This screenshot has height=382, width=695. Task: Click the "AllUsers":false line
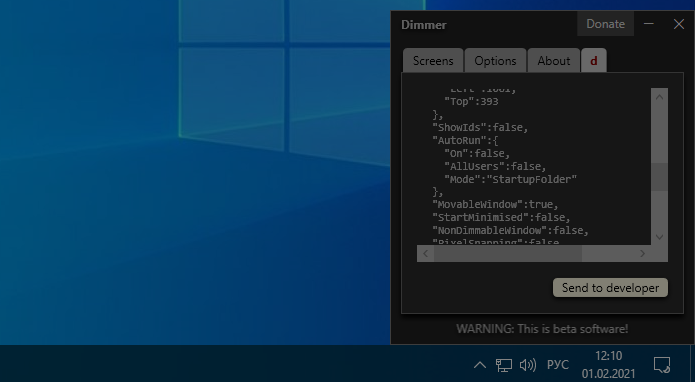496,166
